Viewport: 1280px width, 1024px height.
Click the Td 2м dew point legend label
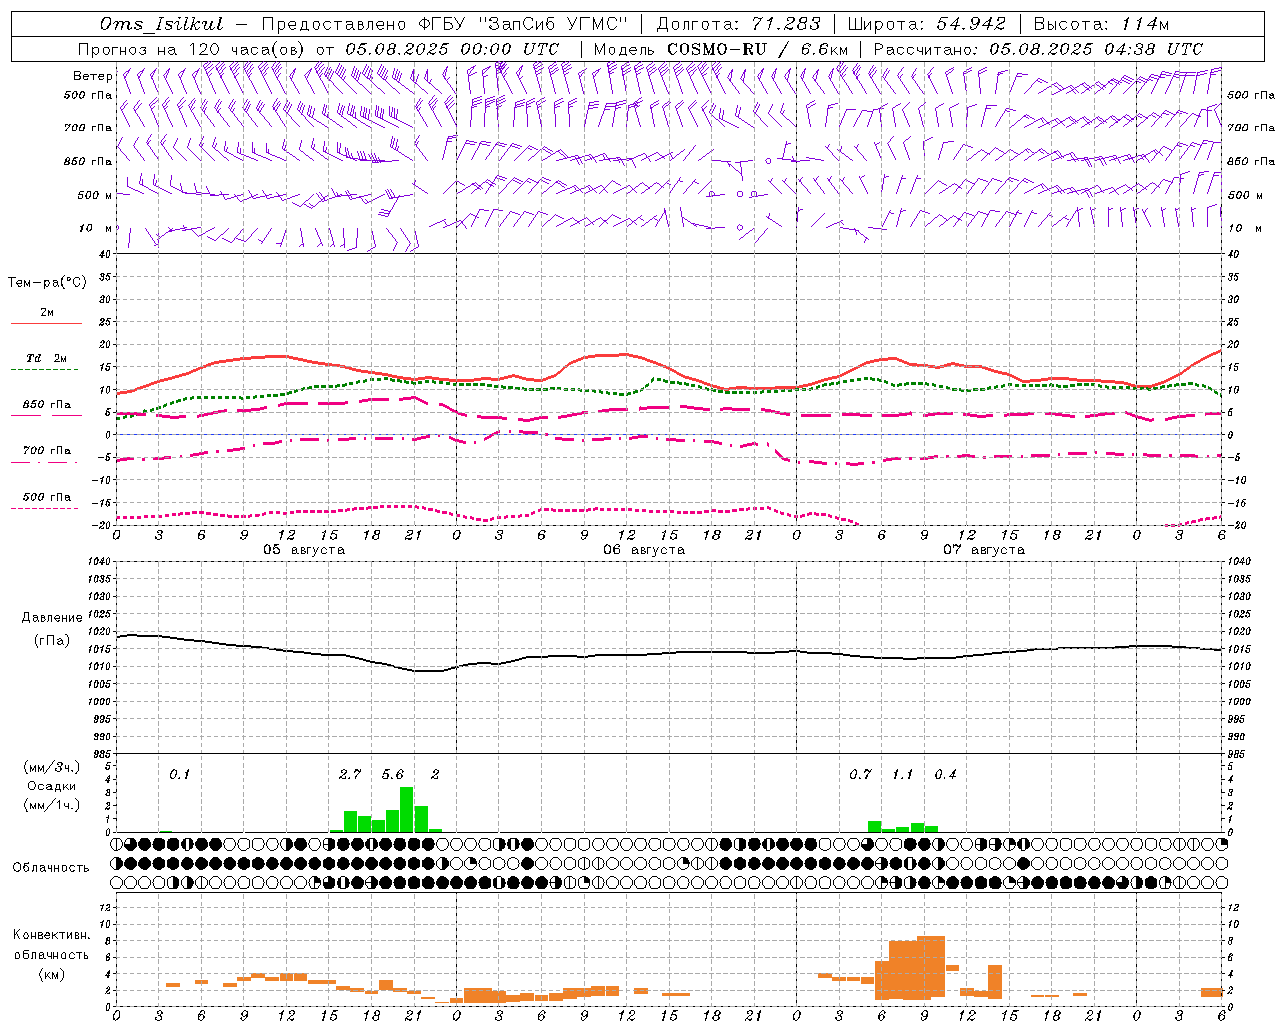point(46,358)
